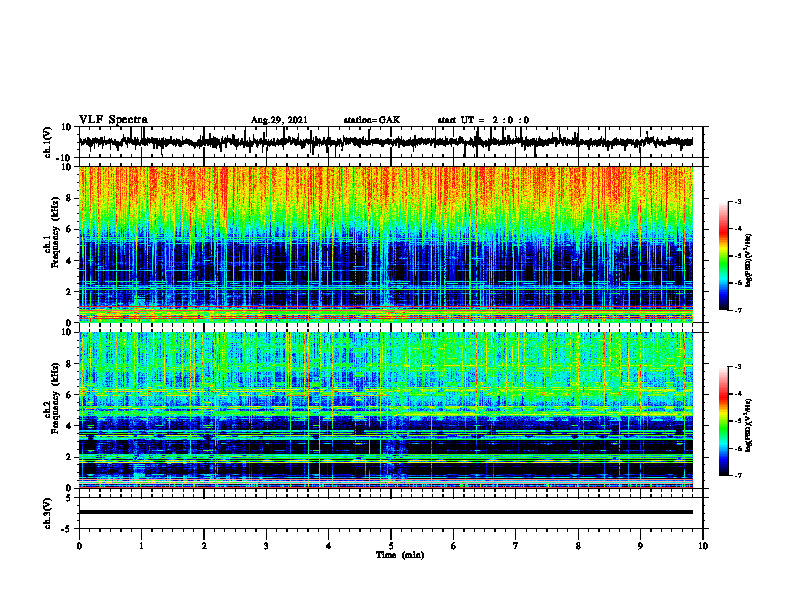Click time axis tick label "3"
Screen dimensions: 792x612
point(266,546)
